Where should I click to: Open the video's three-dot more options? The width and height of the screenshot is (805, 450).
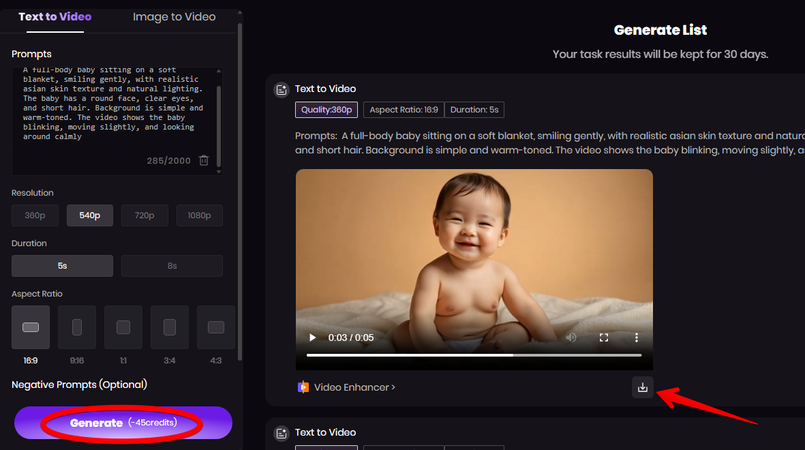pos(637,338)
